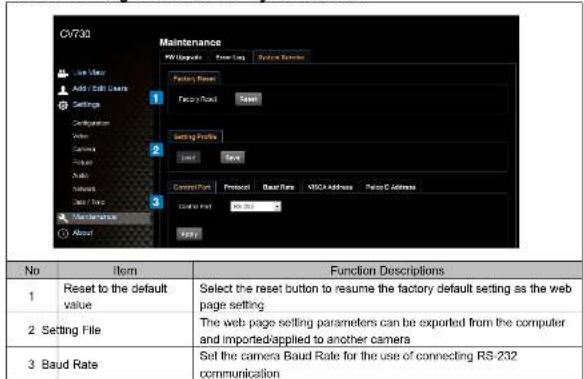The width and height of the screenshot is (584, 379).
Task: Open the Pelco D Address tab
Action: 390,187
